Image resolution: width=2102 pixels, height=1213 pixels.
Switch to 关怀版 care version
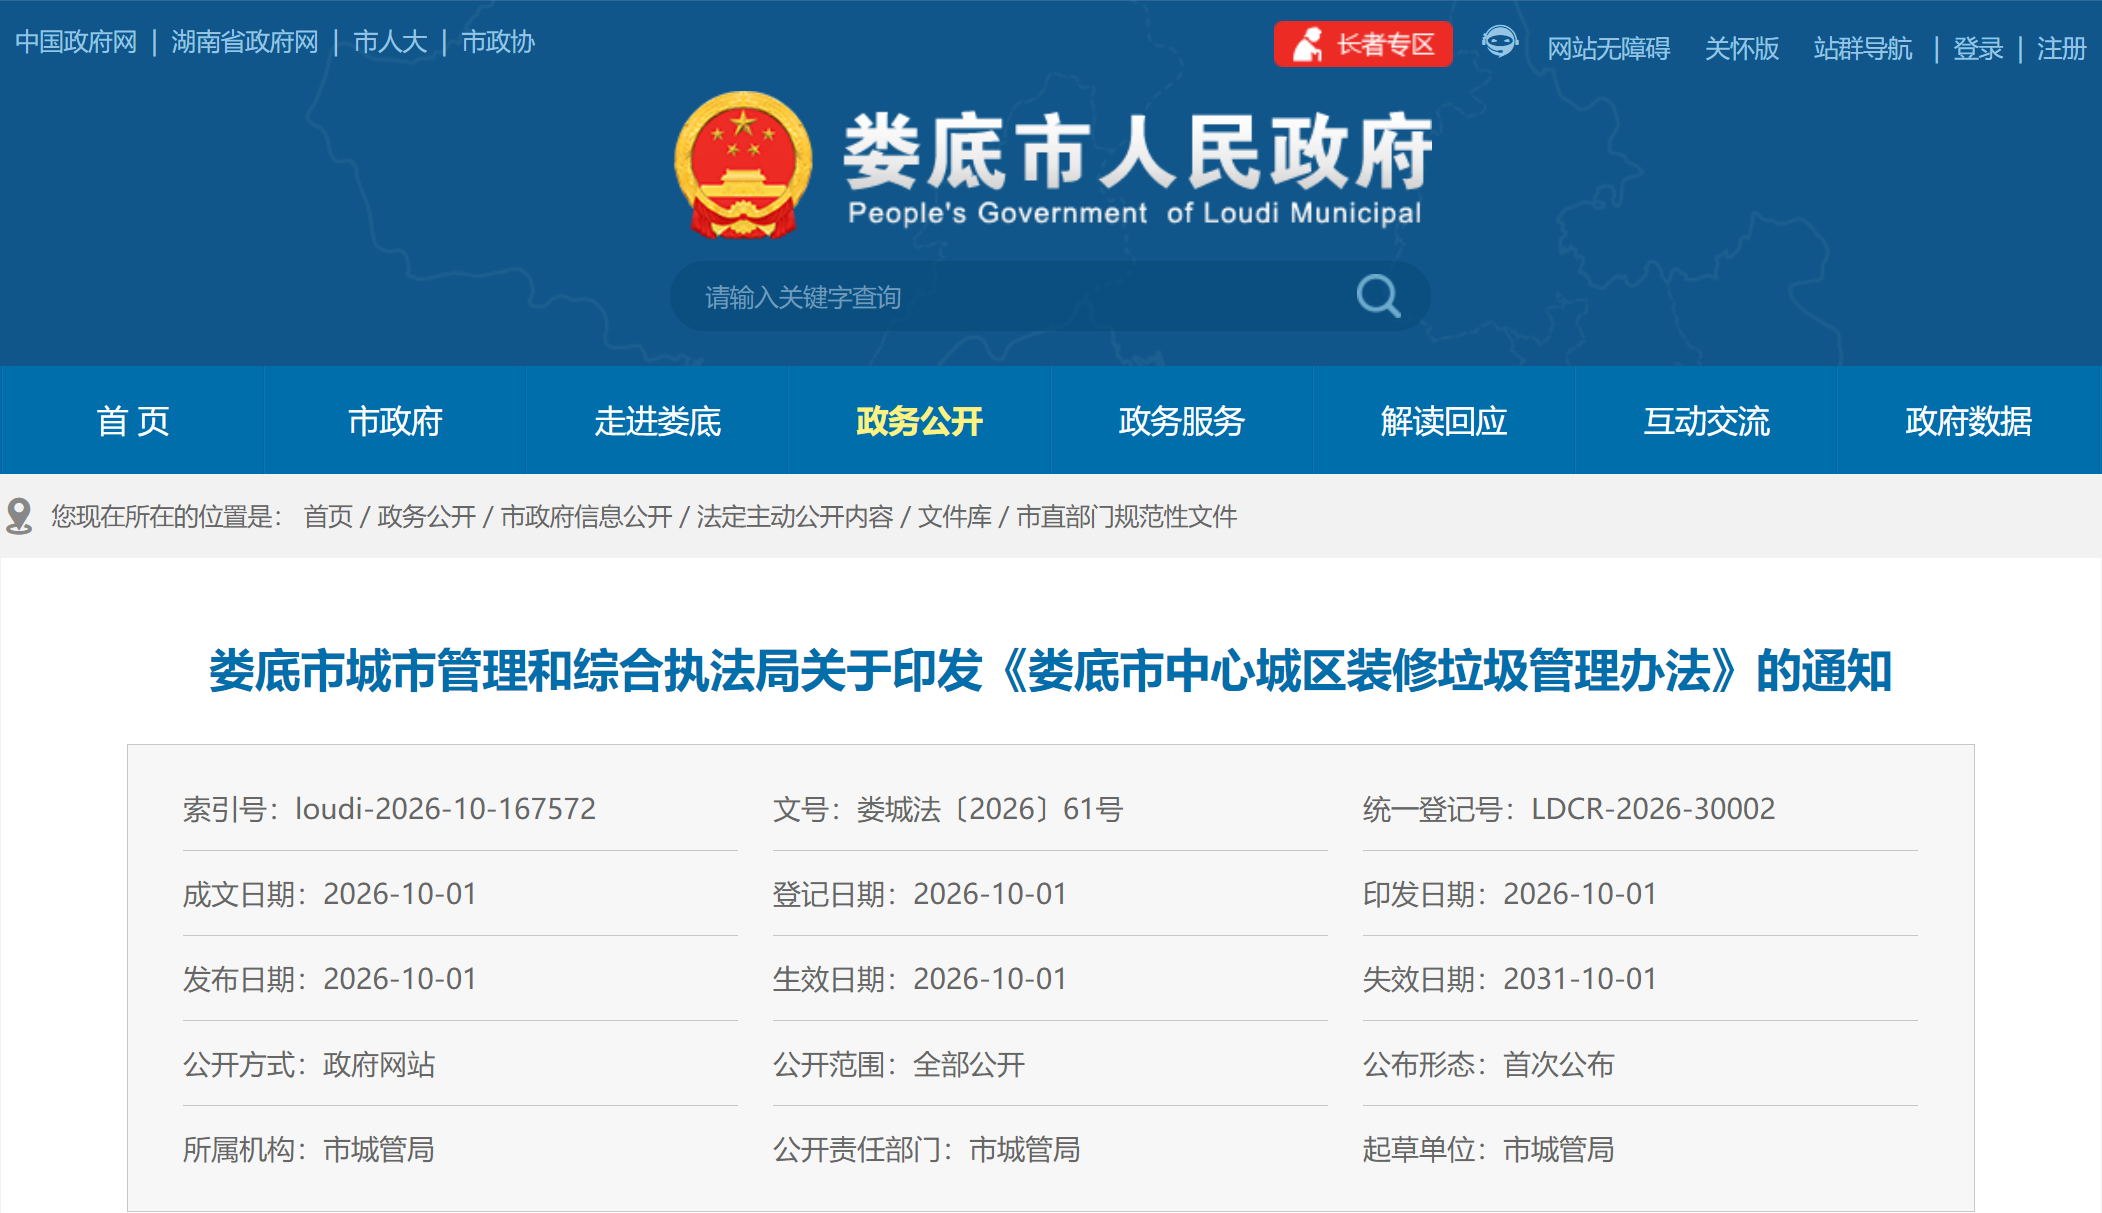(x=1742, y=48)
